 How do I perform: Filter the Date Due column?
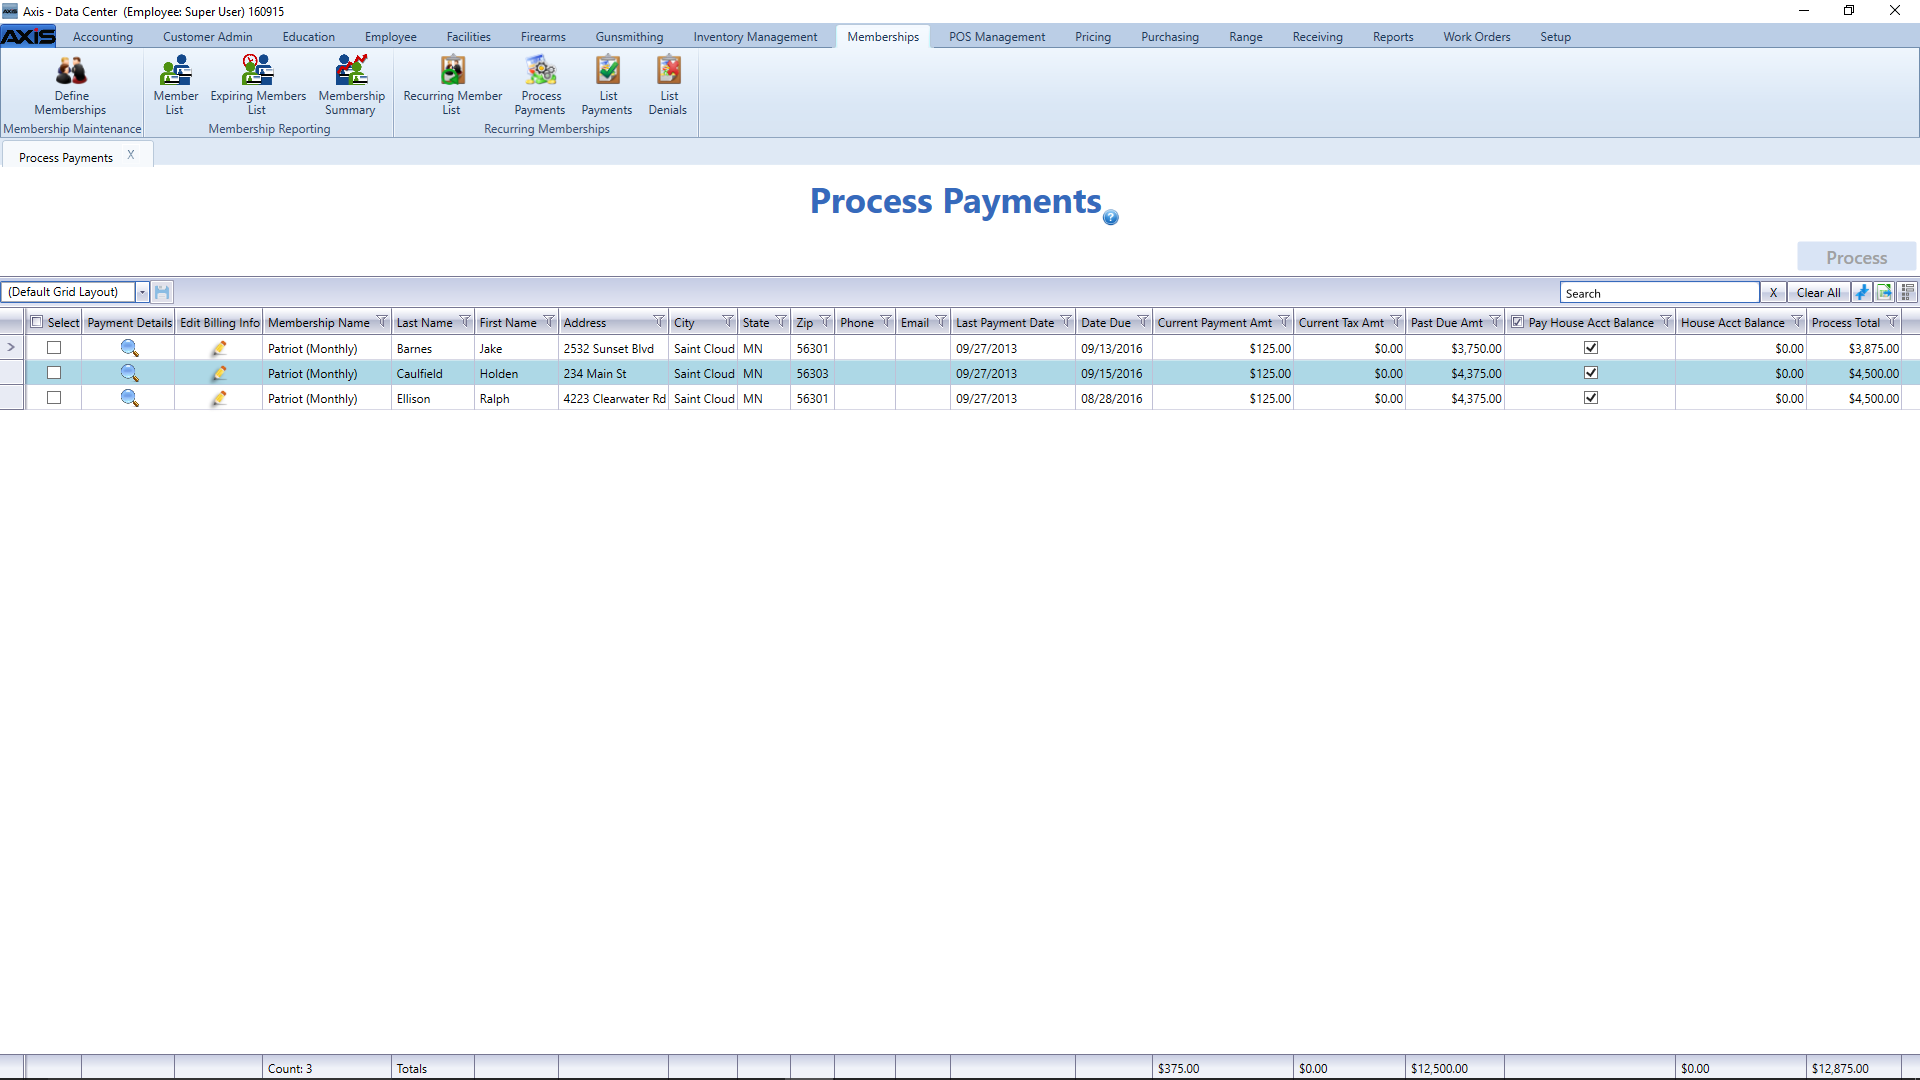tap(1143, 322)
